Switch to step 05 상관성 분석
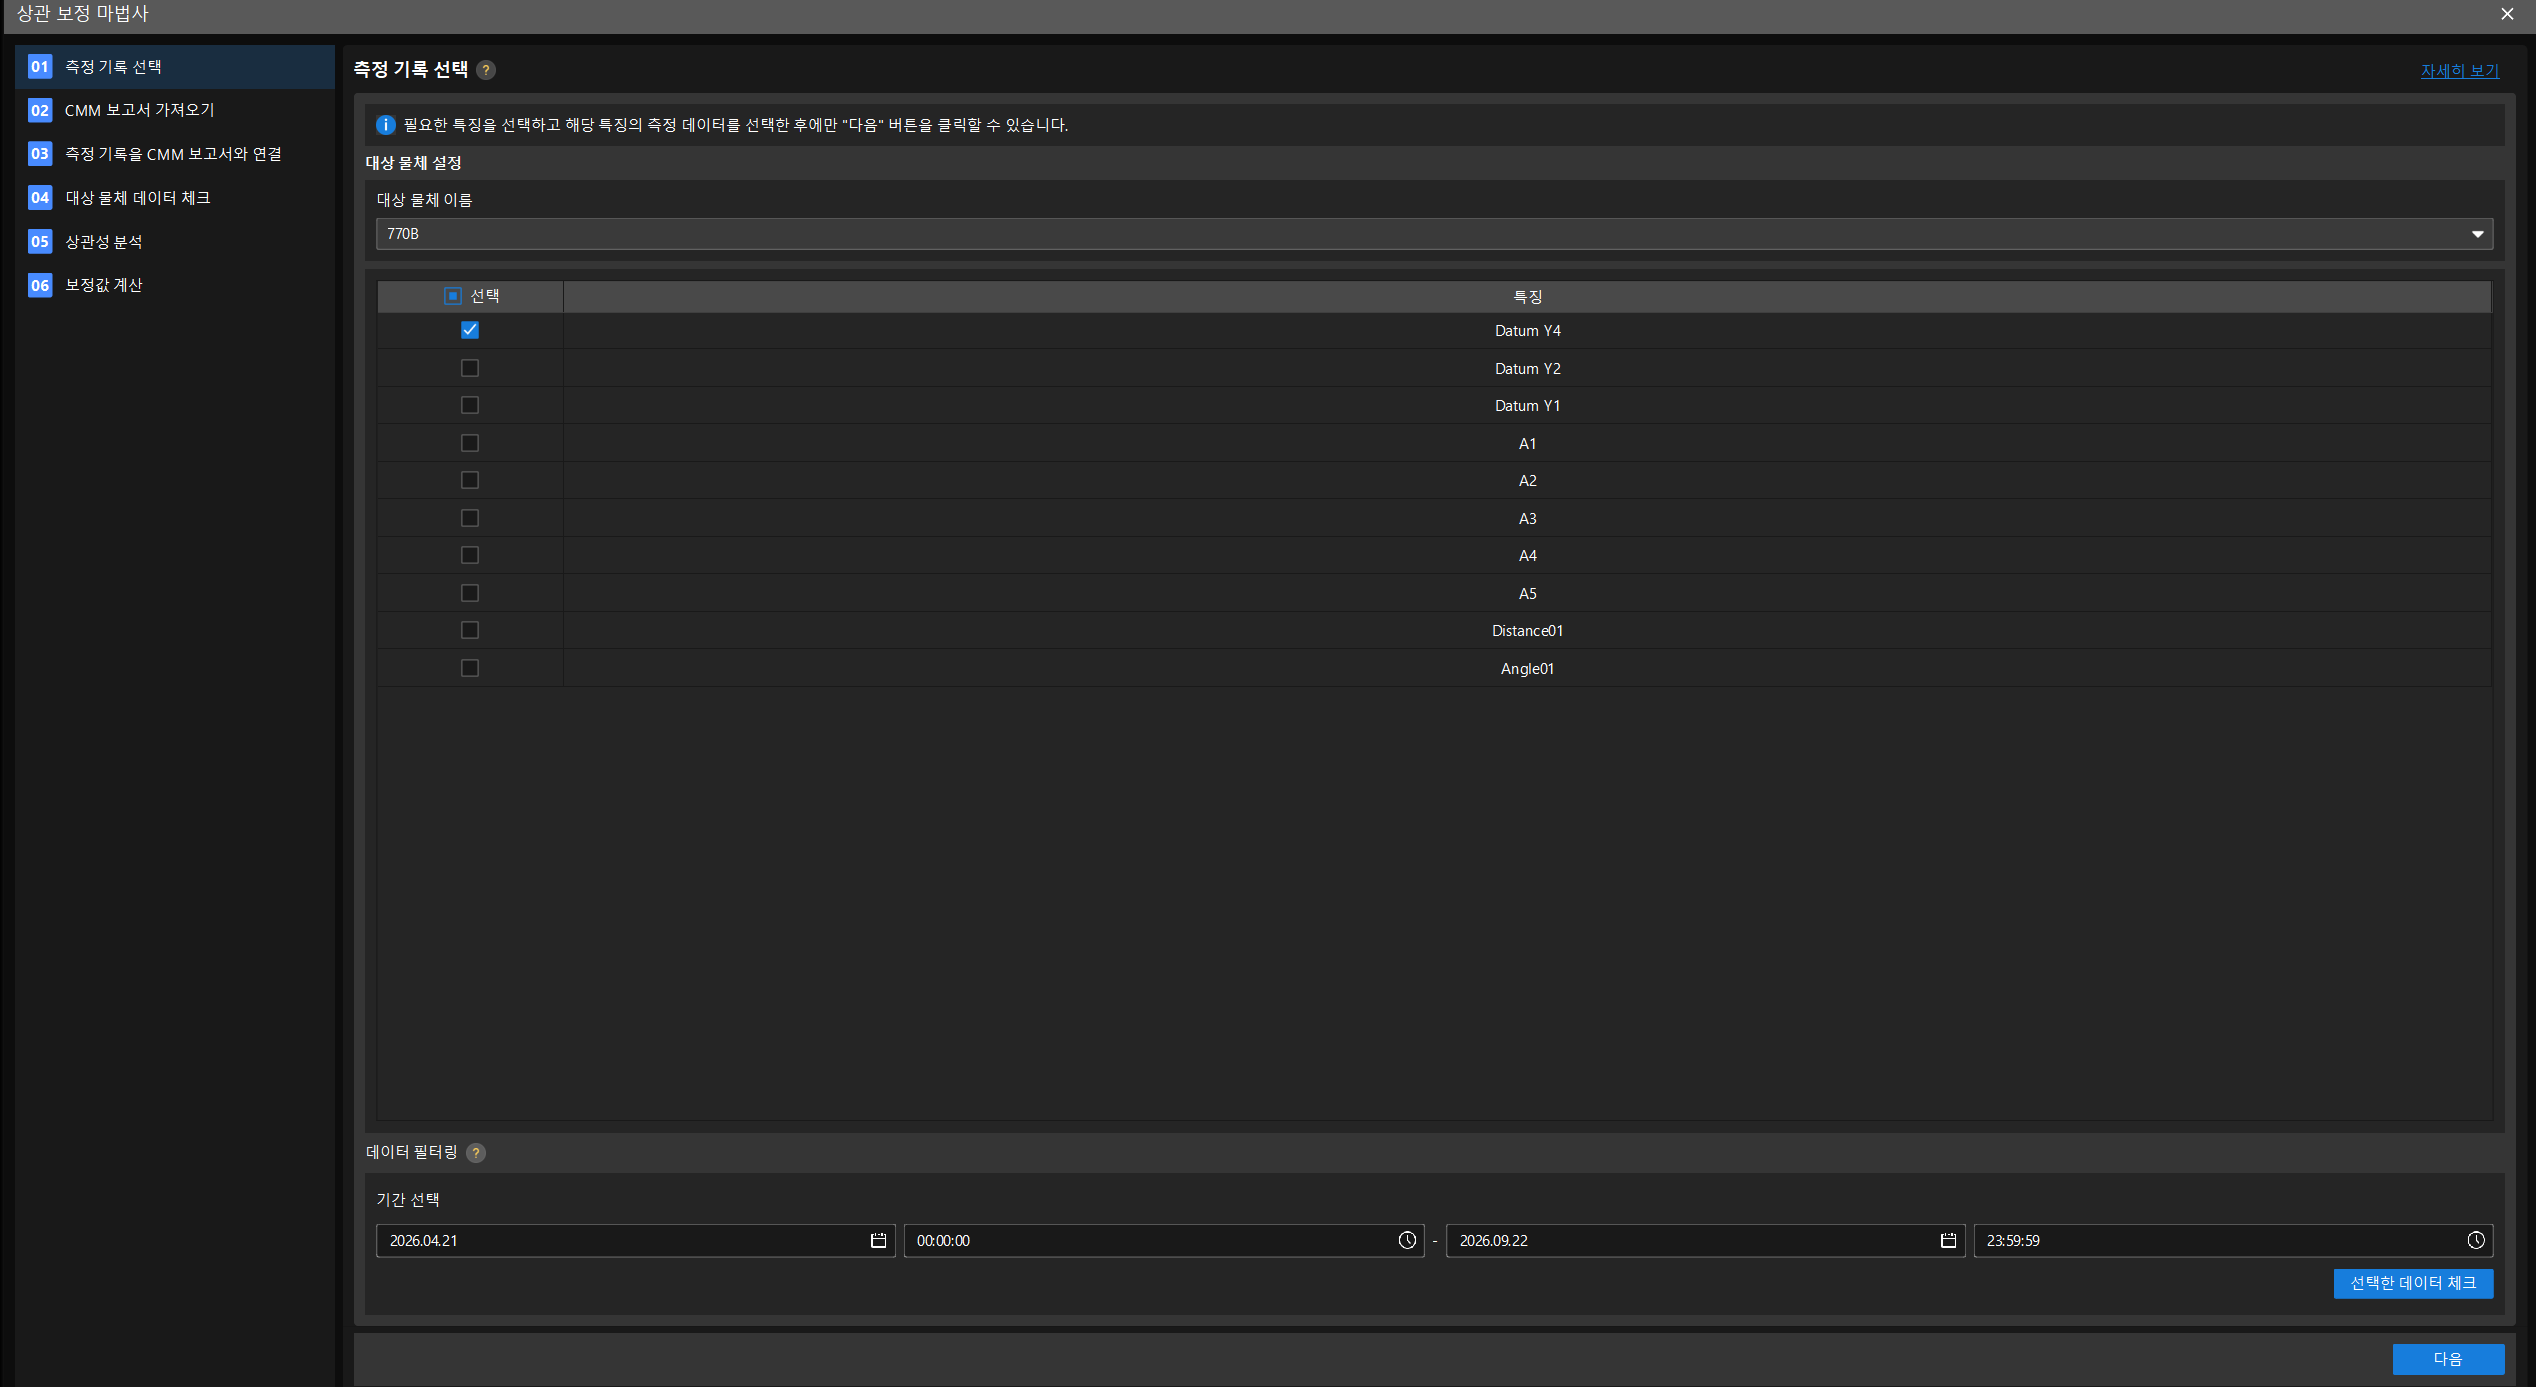Screen dimensions: 2536x1387 [175, 241]
